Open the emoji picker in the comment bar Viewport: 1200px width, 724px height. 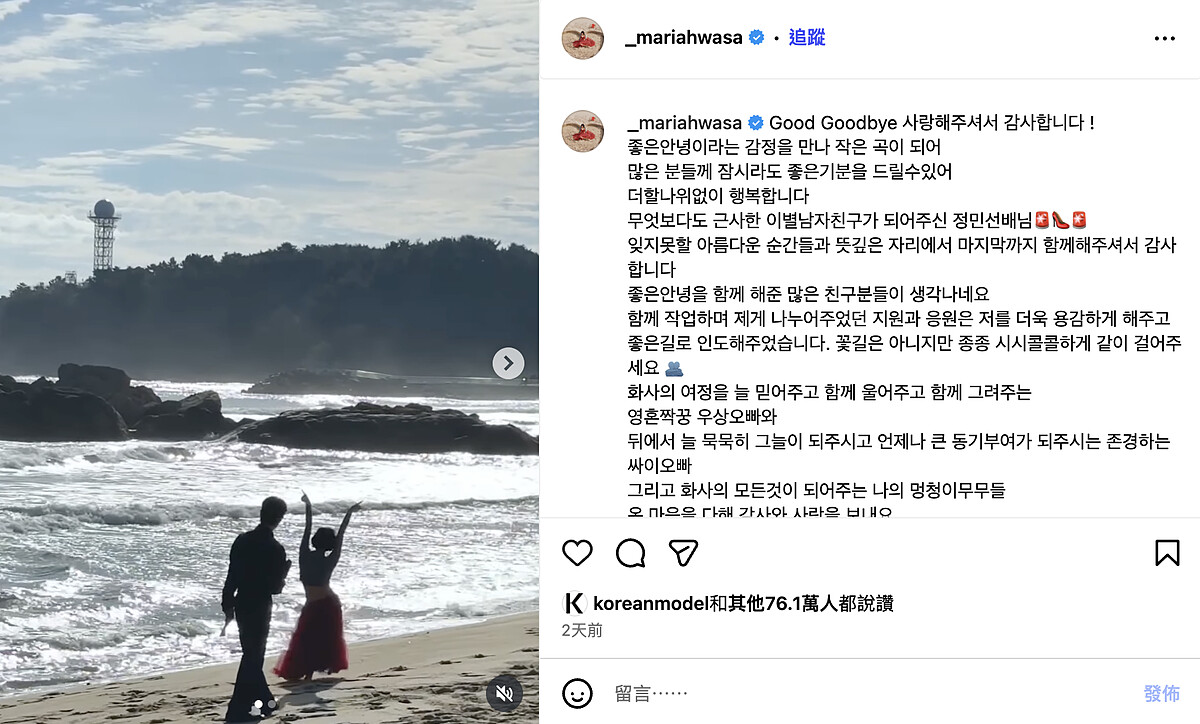click(x=577, y=693)
